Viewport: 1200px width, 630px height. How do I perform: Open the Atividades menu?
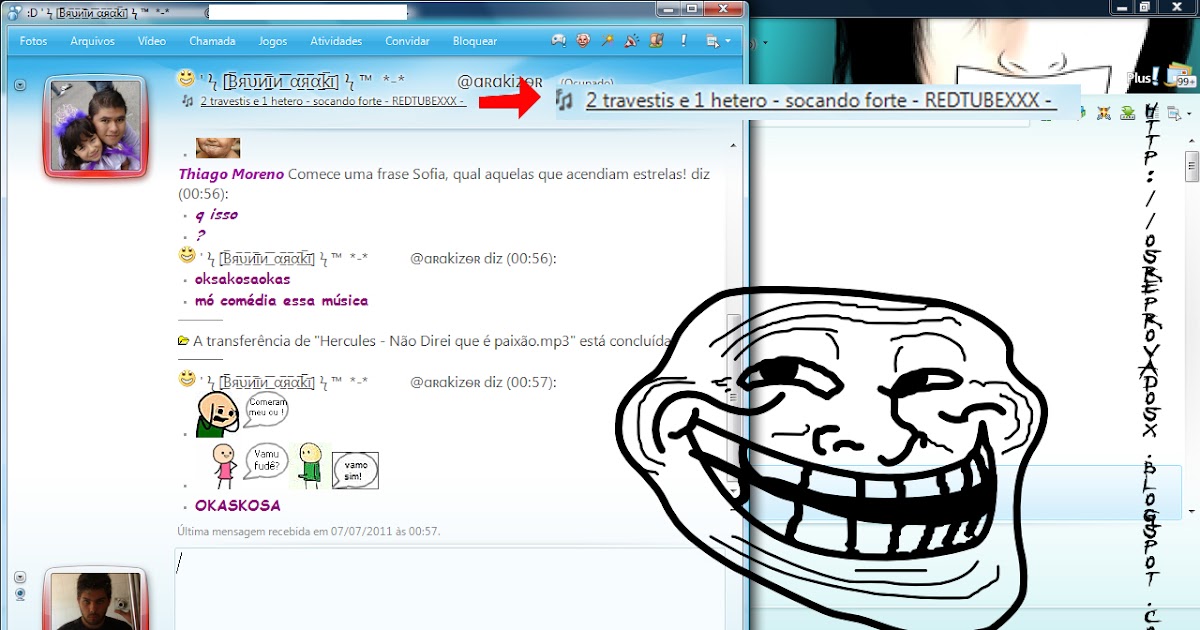(336, 41)
